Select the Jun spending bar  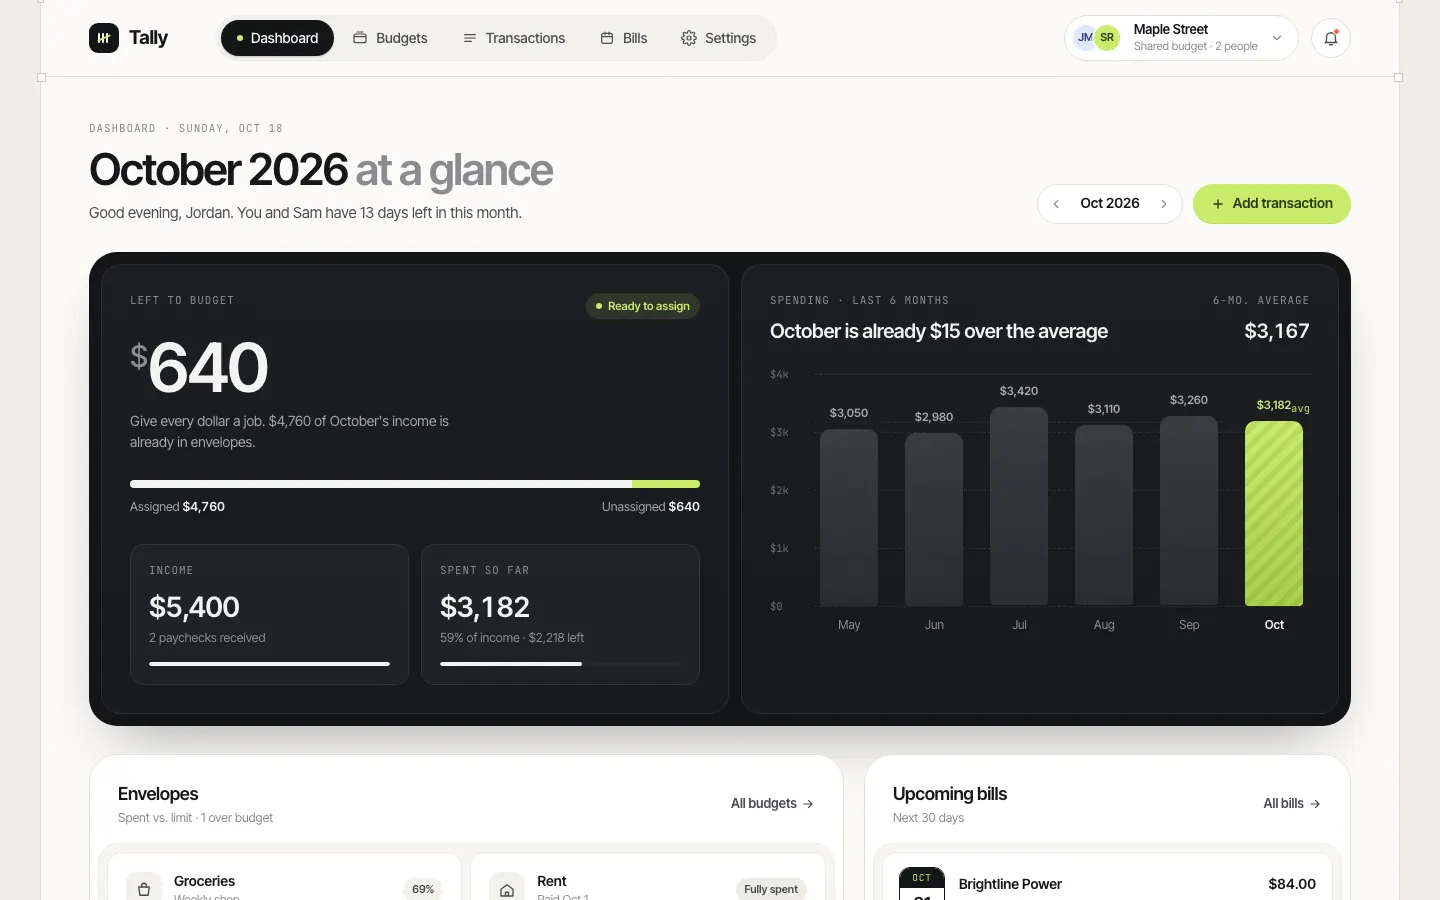934,519
